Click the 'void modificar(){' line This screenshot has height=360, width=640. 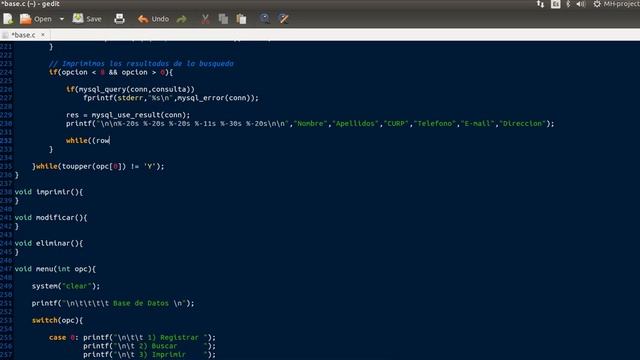pos(51,218)
